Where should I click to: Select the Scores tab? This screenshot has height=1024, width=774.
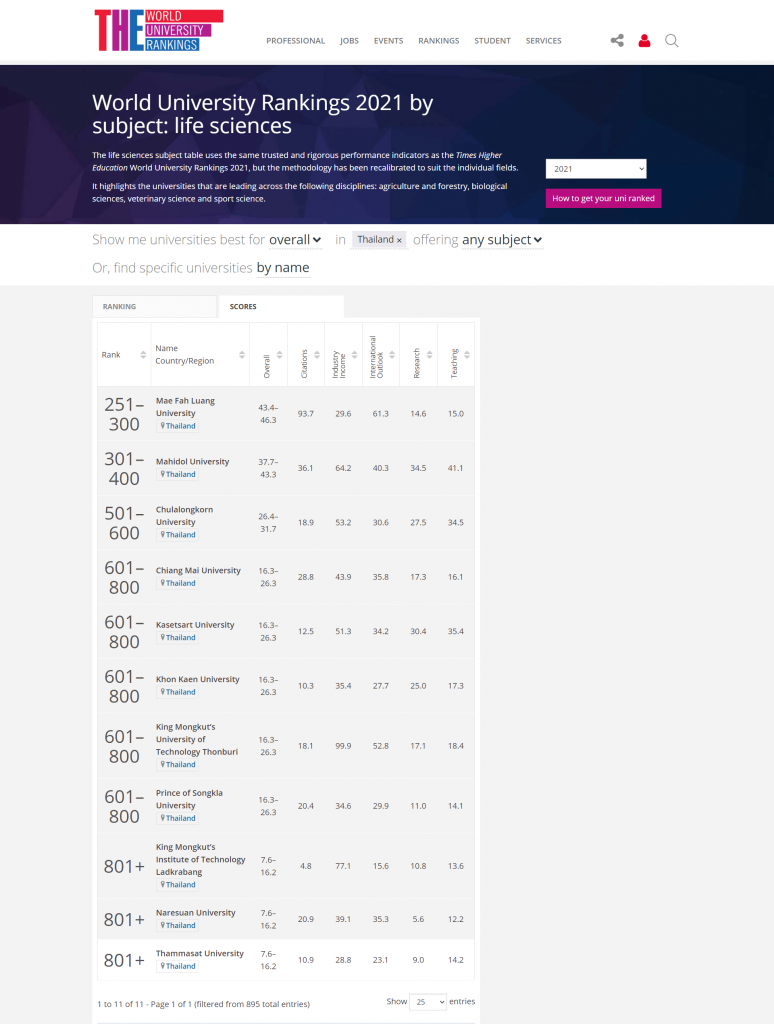(x=282, y=306)
